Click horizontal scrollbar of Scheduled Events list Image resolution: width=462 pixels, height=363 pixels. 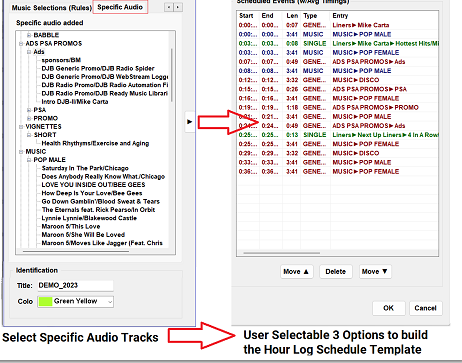(282, 253)
